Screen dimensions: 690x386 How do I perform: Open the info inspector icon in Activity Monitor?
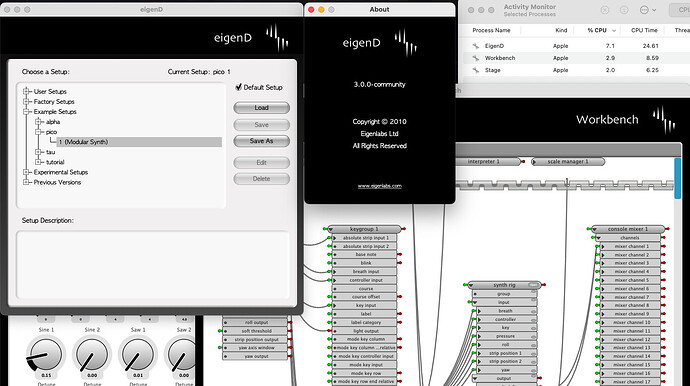pyautogui.click(x=624, y=10)
